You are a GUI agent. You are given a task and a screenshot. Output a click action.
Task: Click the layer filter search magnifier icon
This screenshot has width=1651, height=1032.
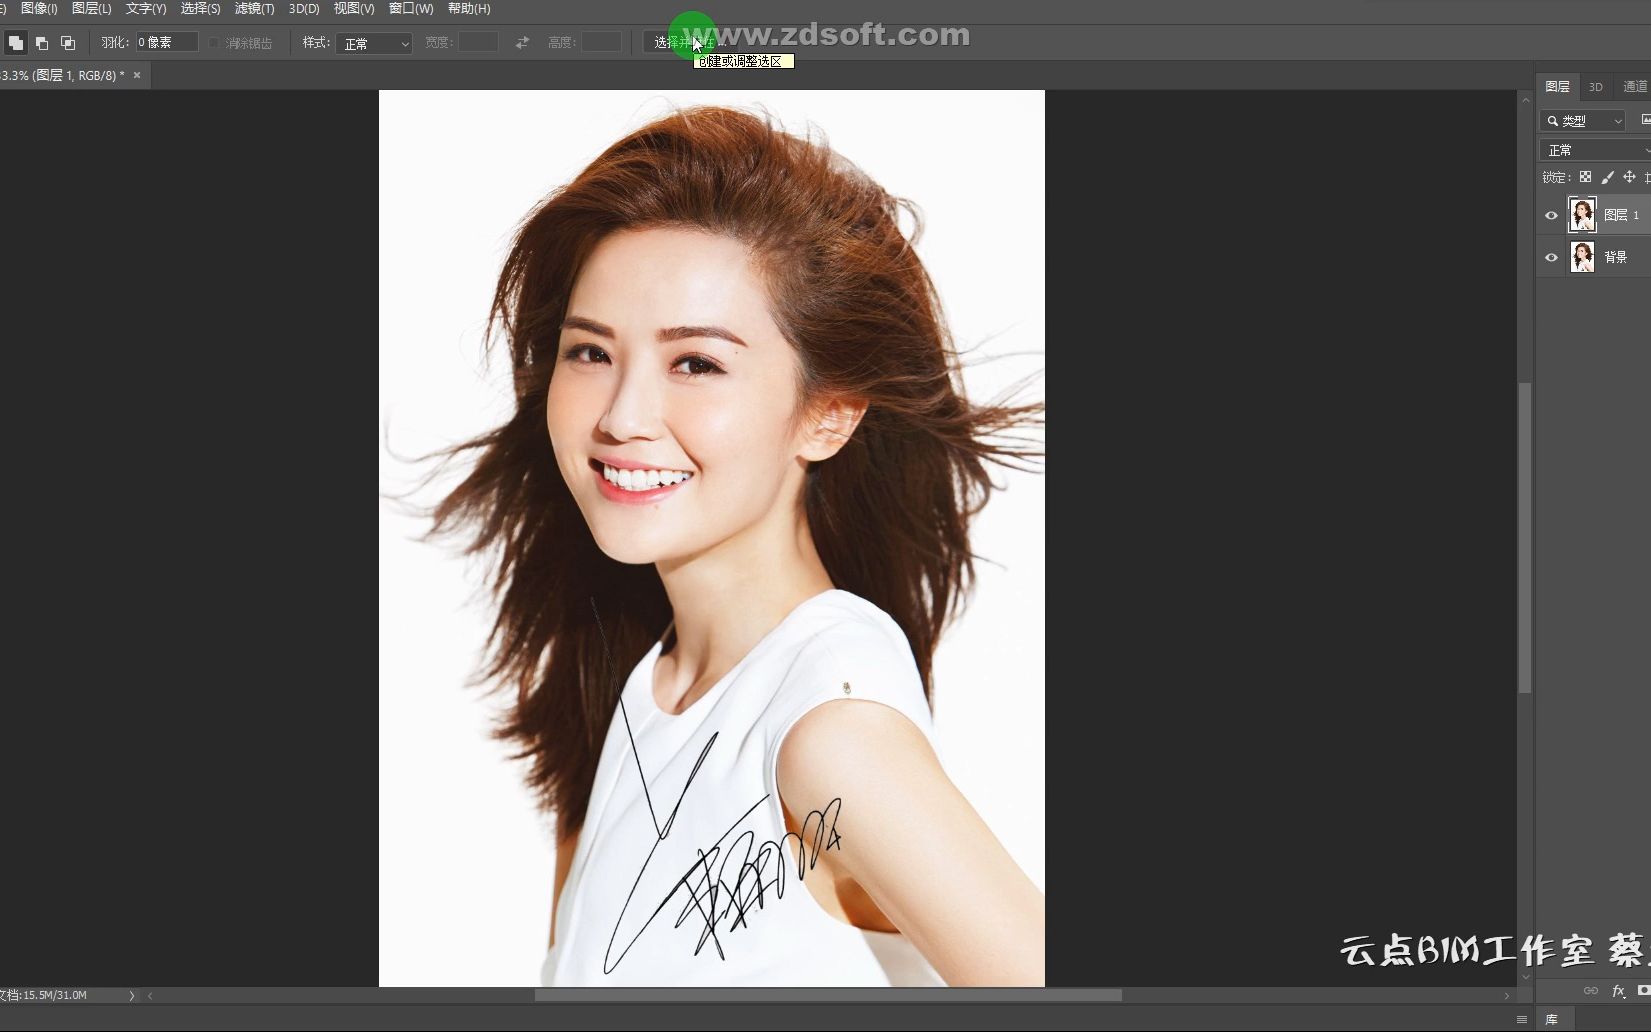coord(1553,120)
